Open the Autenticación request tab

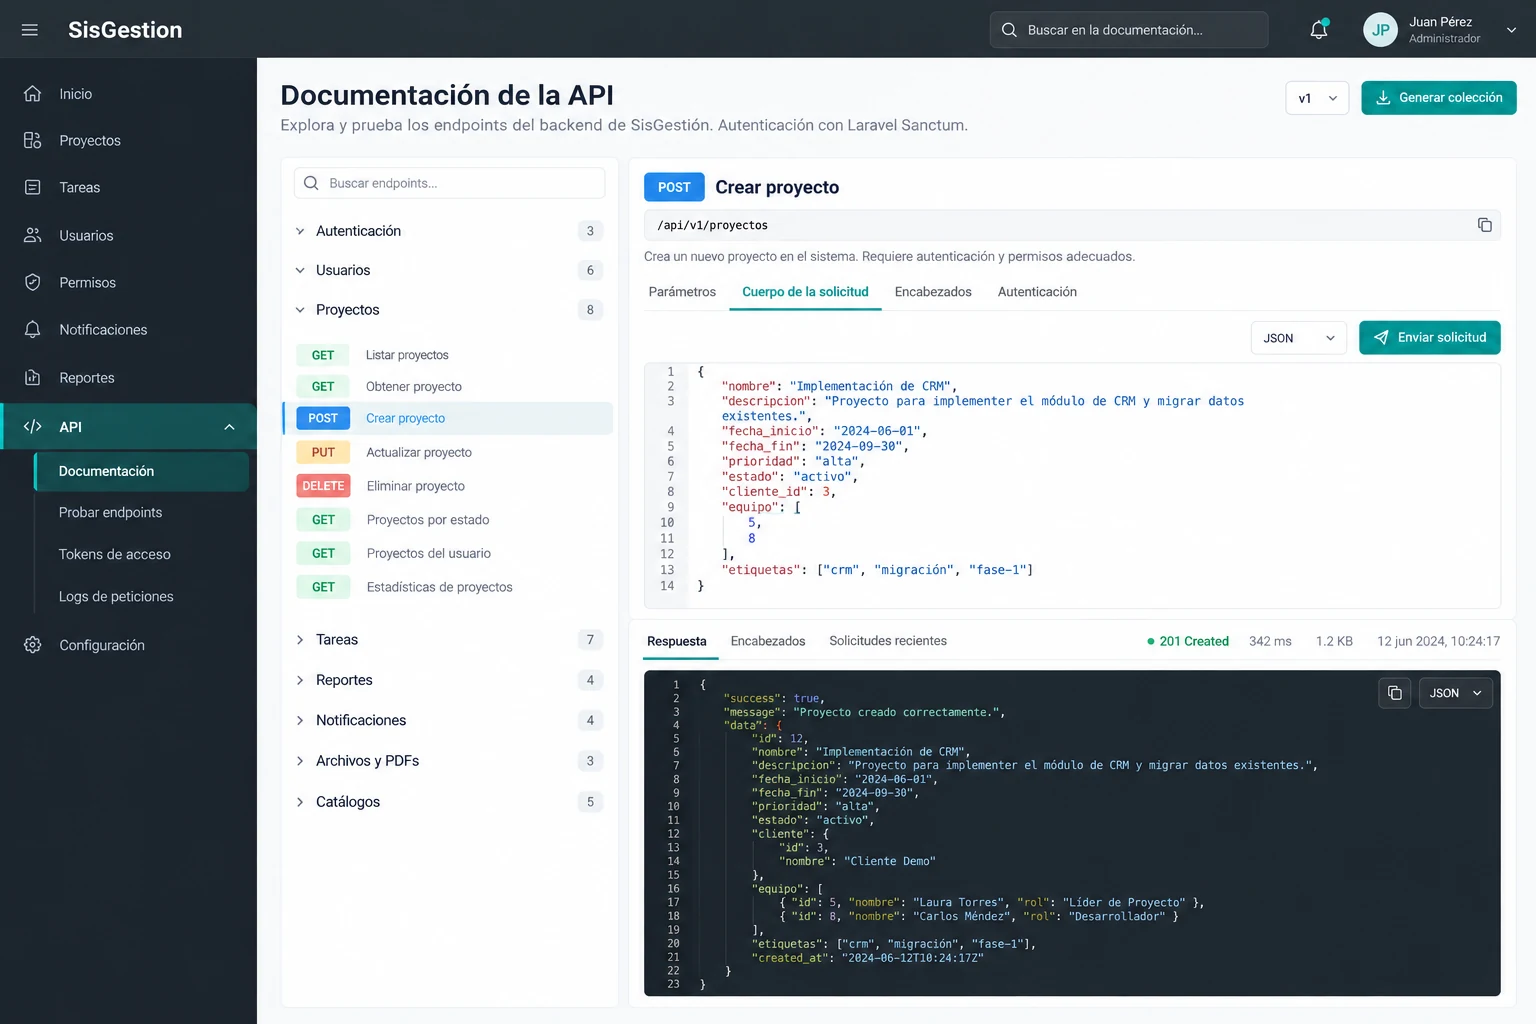coord(1037,292)
